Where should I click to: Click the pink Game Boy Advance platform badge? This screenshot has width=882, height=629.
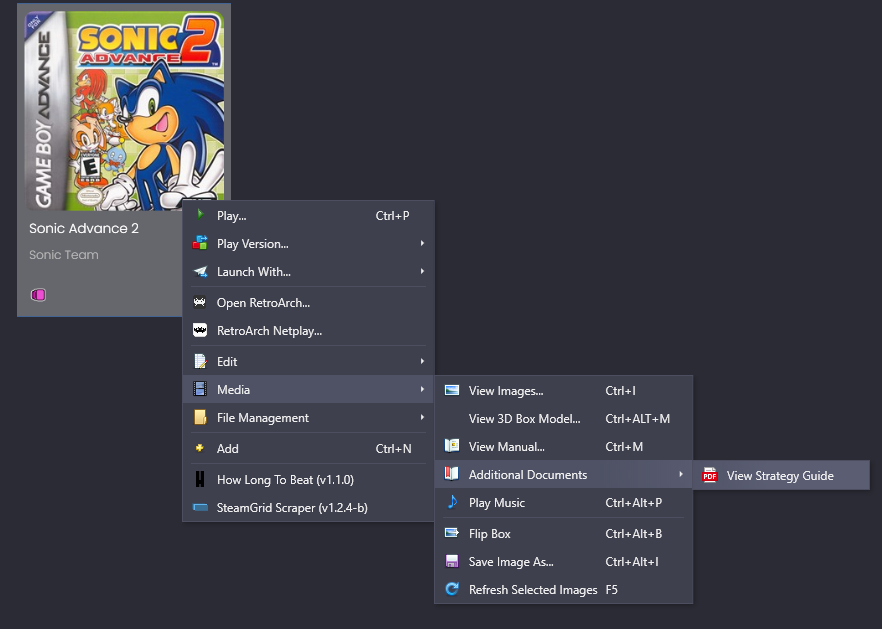pyautogui.click(x=38, y=294)
